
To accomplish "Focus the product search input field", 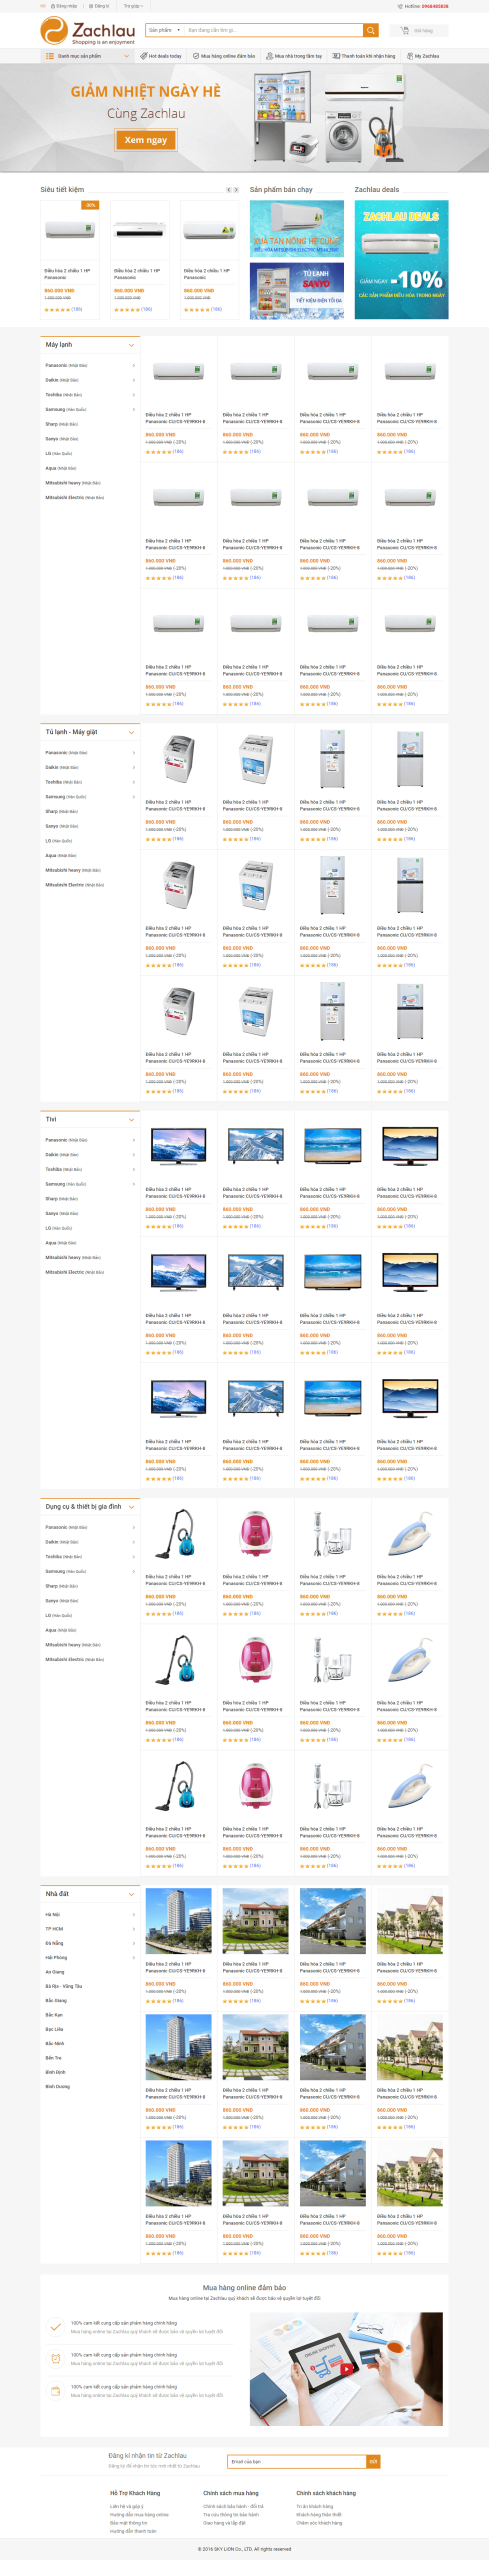I will click(273, 30).
